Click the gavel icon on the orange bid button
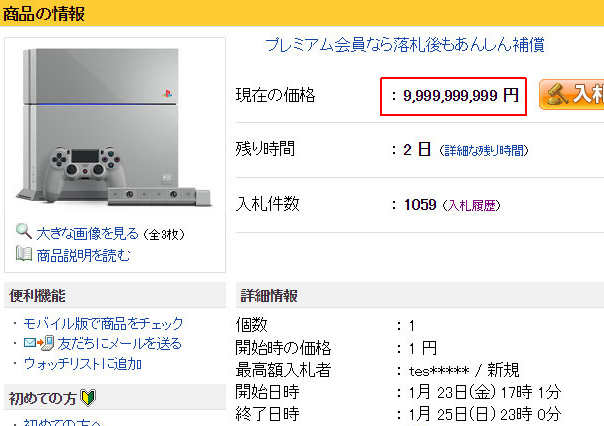604x426 pixels. click(557, 94)
